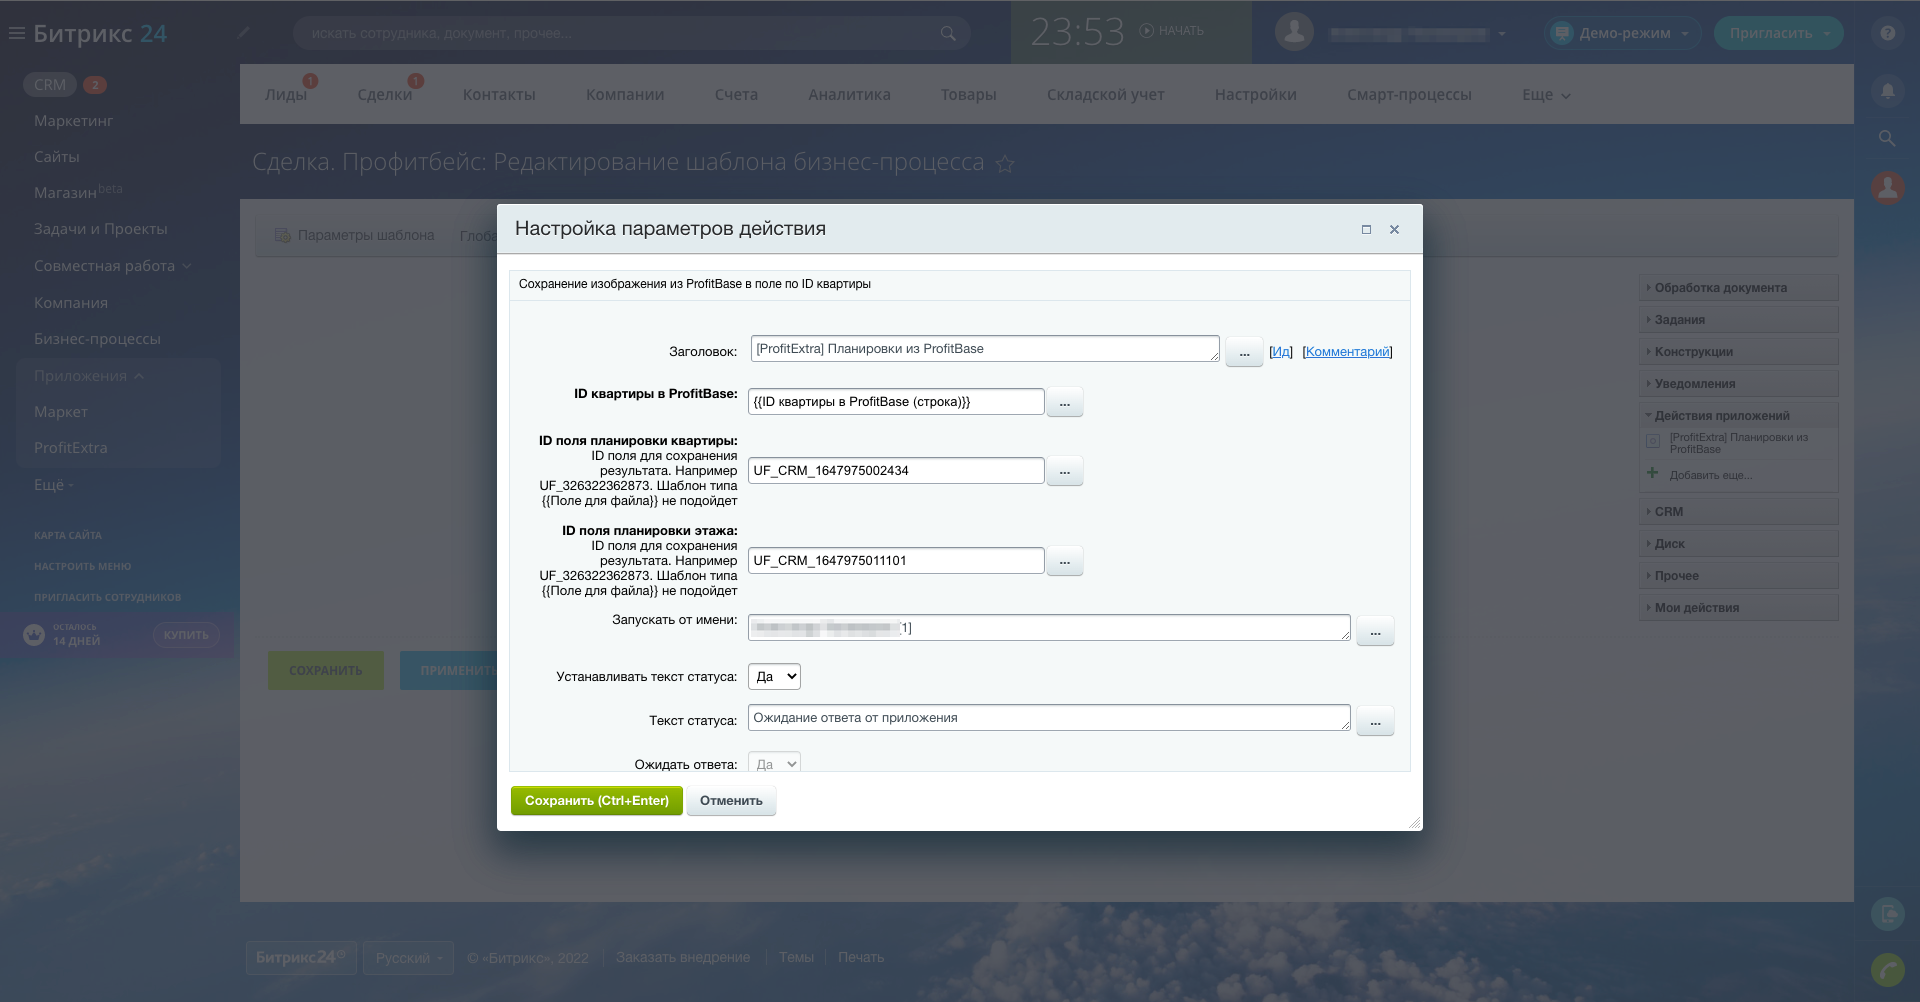Expand Конструкции activity group
The height and width of the screenshot is (1002, 1920).
[1739, 352]
